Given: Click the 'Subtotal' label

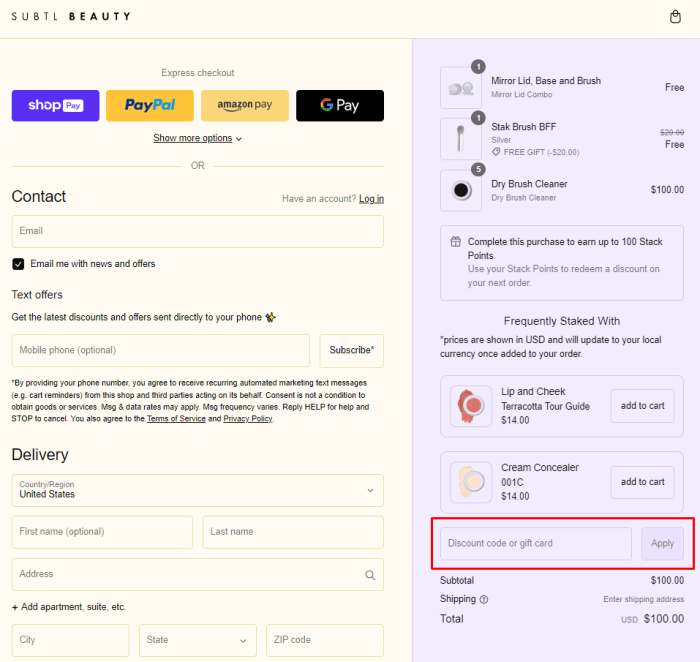Looking at the screenshot, I should (457, 581).
